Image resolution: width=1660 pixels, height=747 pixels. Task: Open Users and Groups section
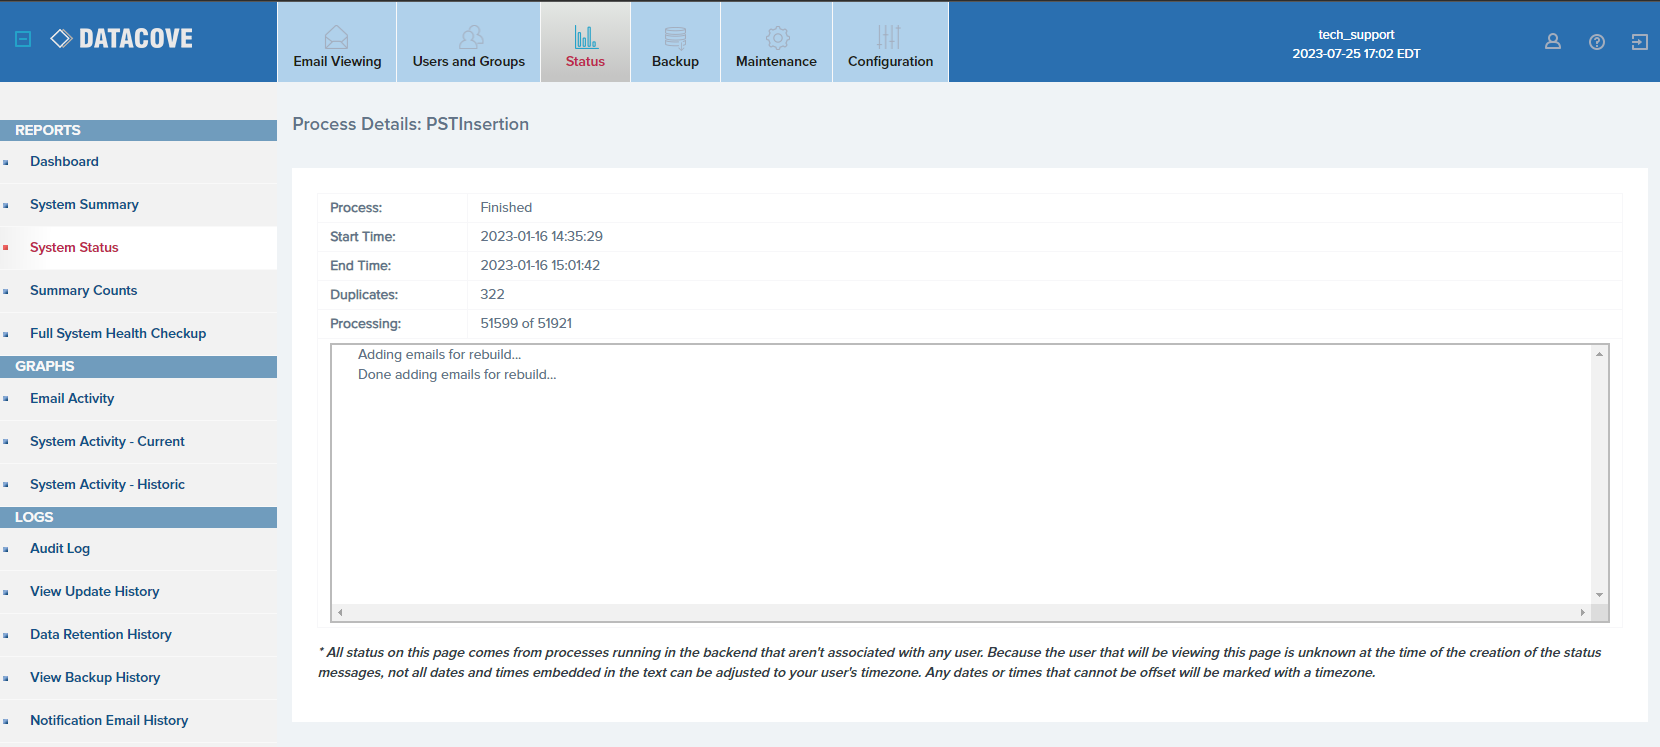(469, 42)
